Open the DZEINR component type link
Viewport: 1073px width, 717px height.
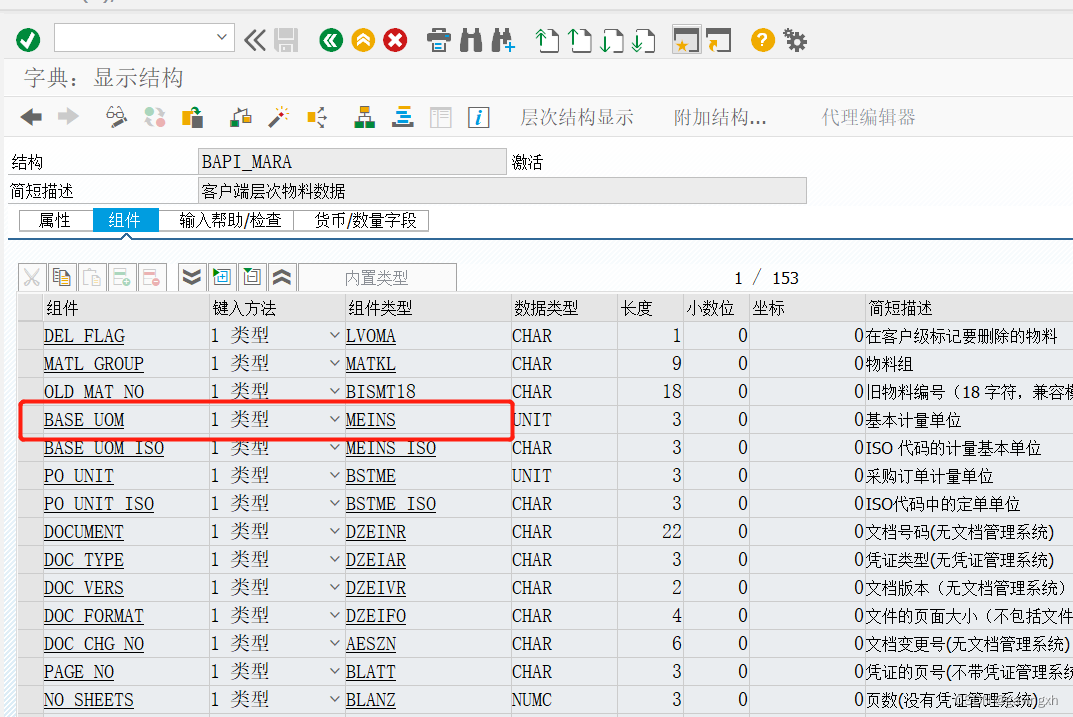pos(376,532)
